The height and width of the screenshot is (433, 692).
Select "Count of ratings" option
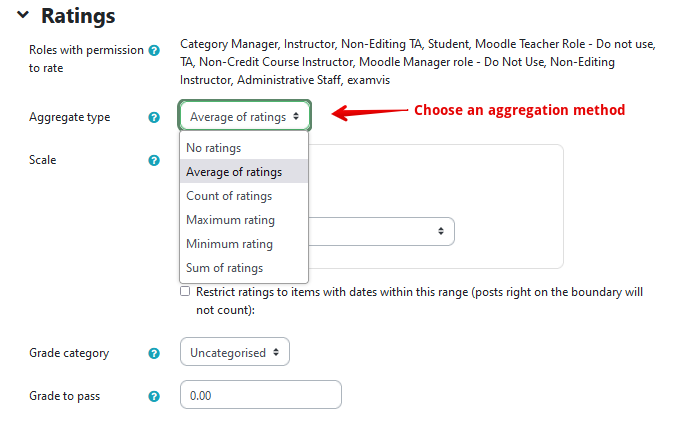point(229,196)
